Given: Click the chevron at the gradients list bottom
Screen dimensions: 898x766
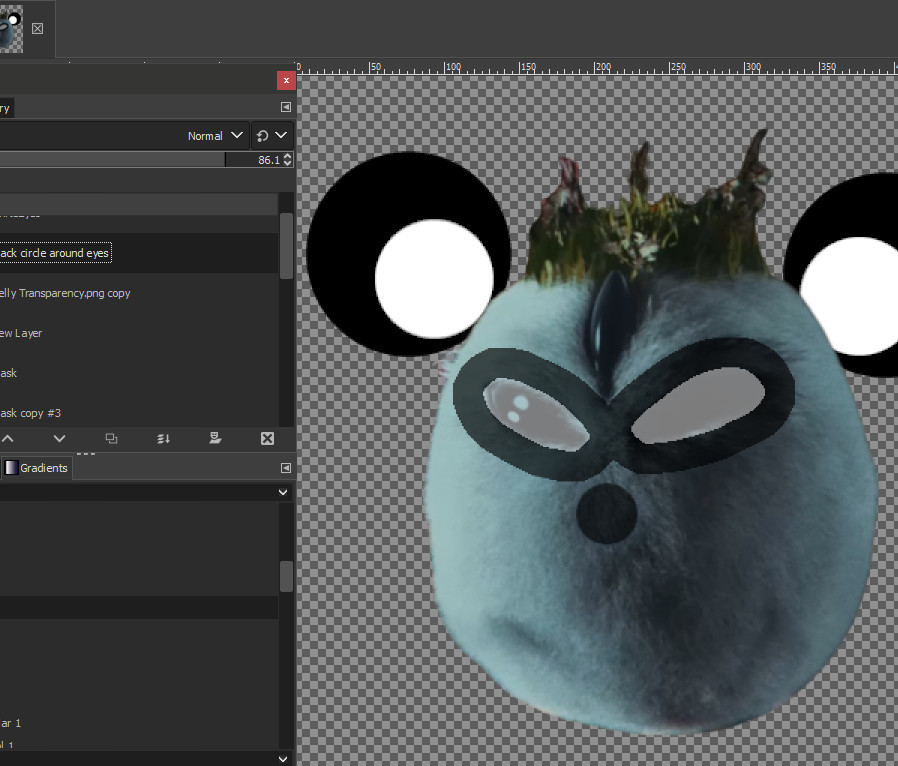Looking at the screenshot, I should coord(283,759).
